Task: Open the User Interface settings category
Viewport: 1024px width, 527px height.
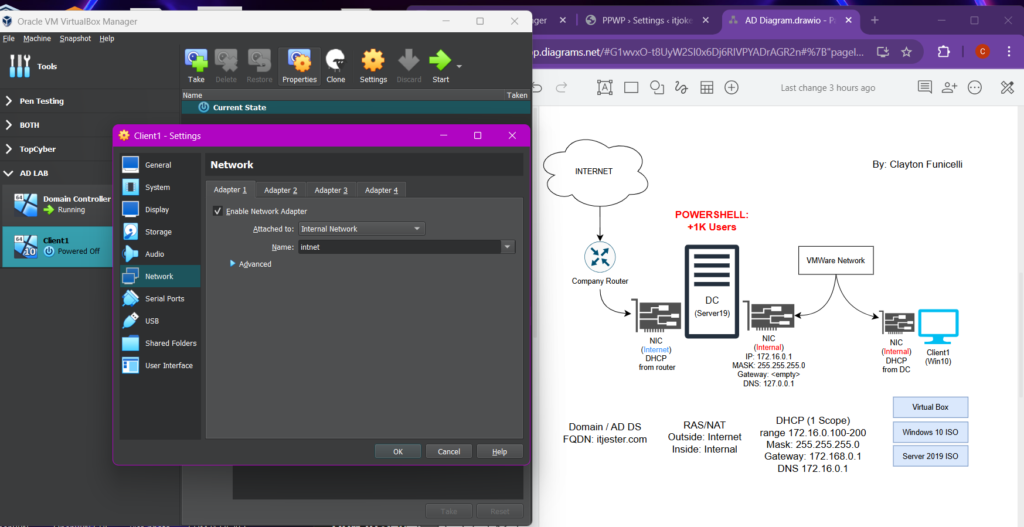Action: tap(159, 365)
